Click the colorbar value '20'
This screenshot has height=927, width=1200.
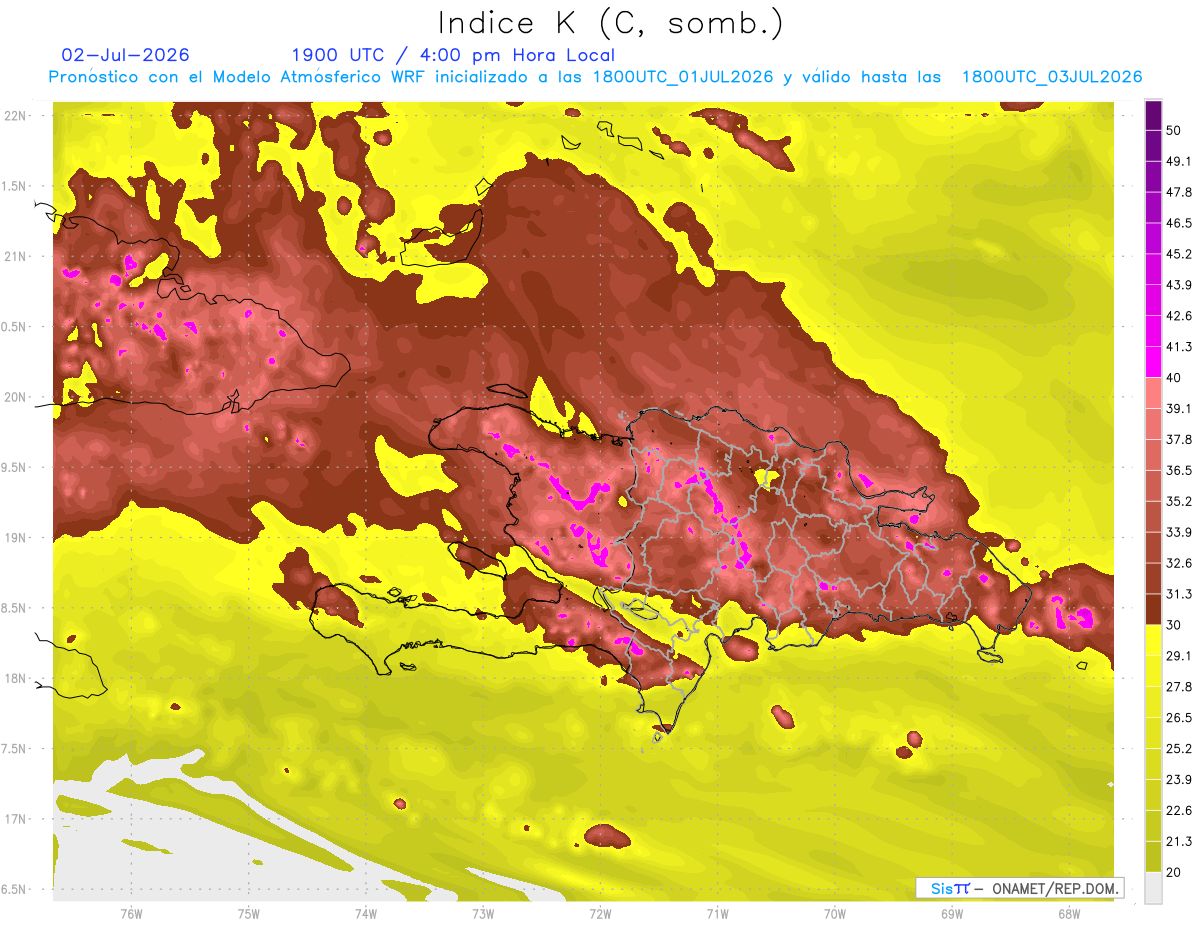(x=1175, y=872)
